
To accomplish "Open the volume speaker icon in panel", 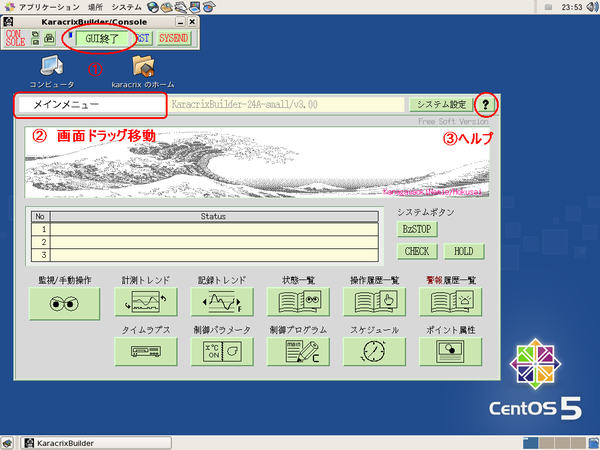I will (592, 7).
